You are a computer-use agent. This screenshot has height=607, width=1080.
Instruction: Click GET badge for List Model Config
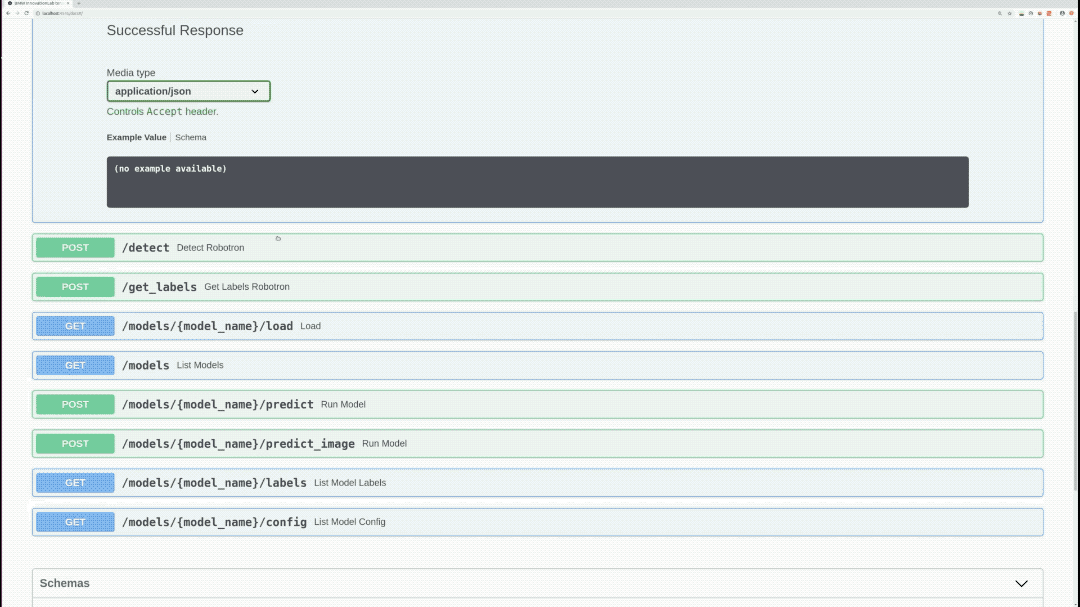(75, 522)
